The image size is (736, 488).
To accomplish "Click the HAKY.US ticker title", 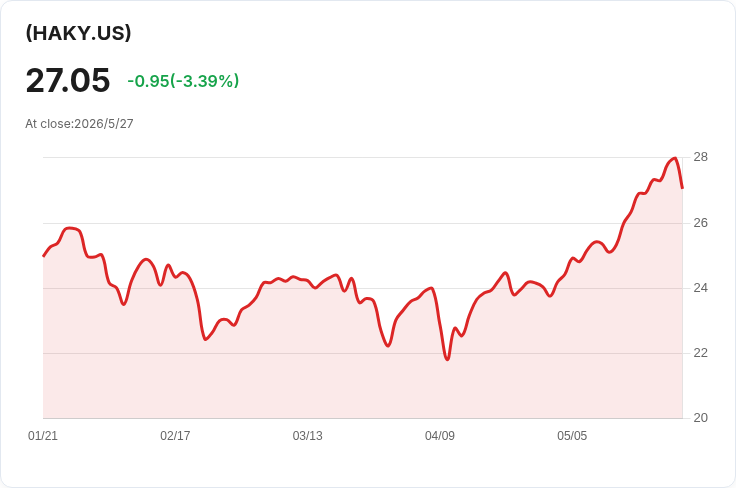I will tap(78, 33).
